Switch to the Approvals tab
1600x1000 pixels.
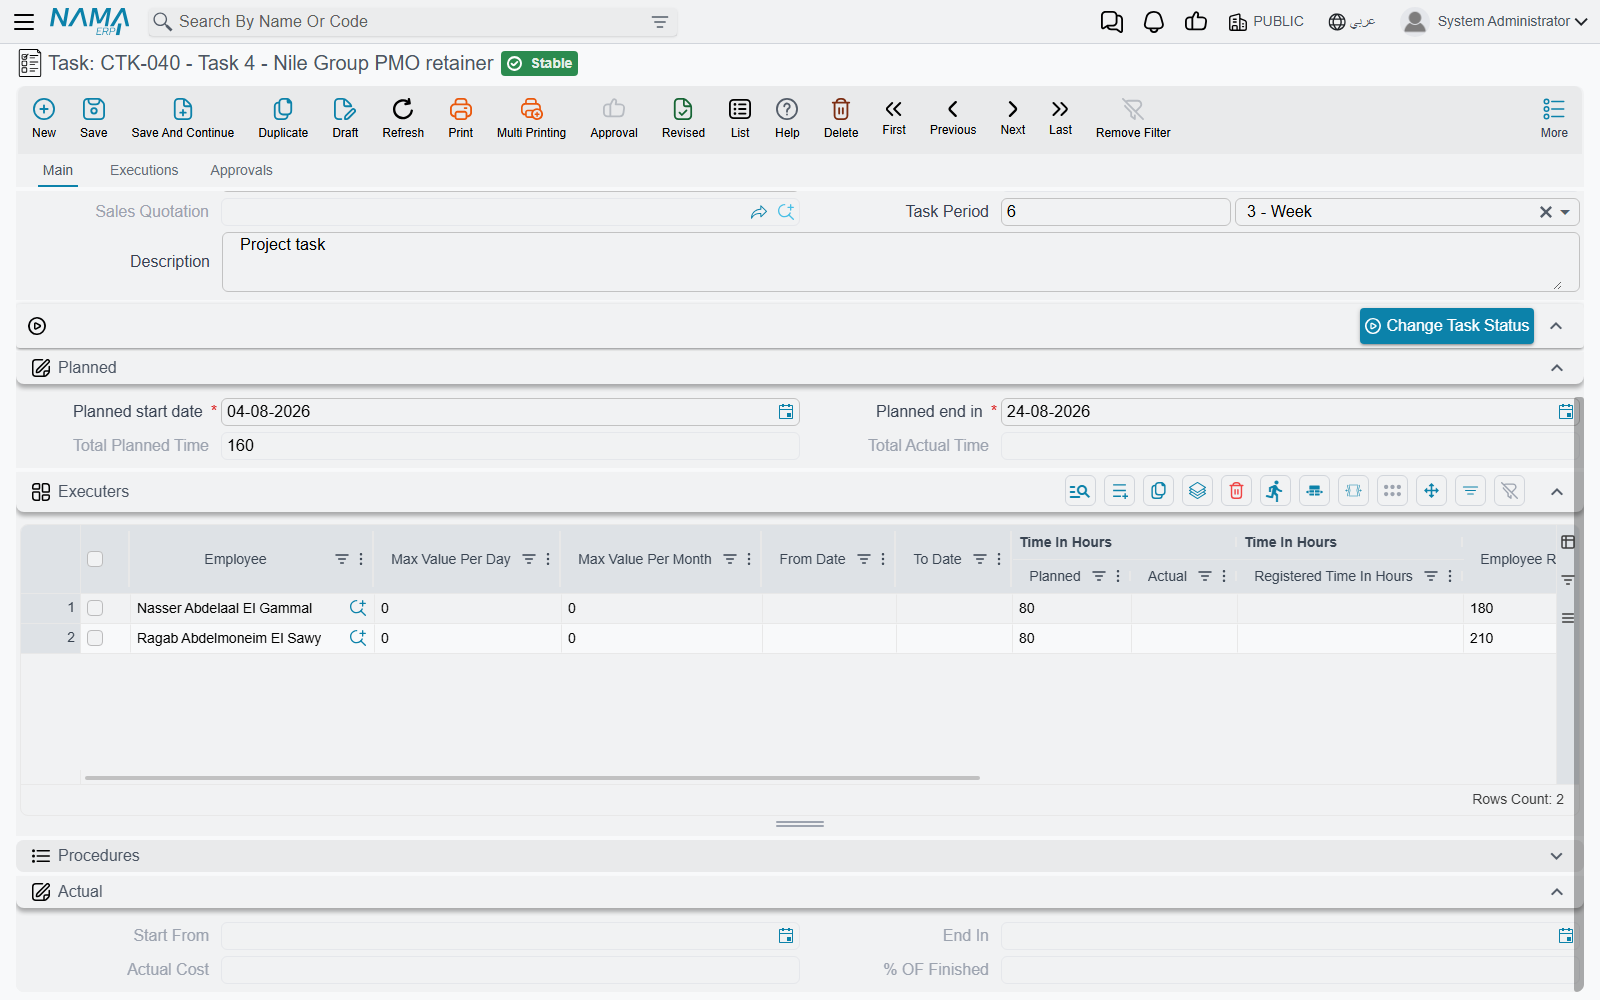point(241,170)
